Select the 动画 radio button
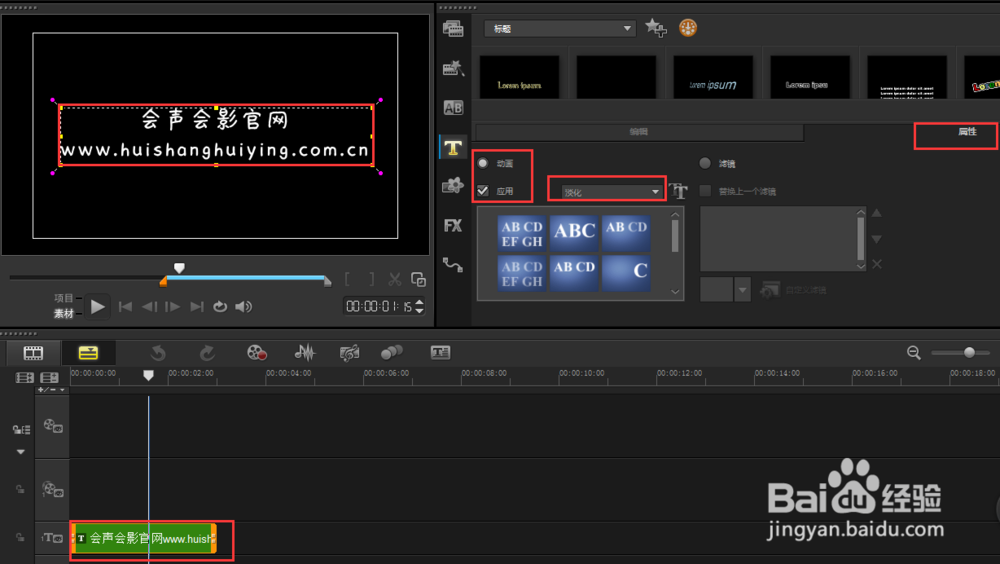Screen dimensions: 1000x564 [x=483, y=163]
